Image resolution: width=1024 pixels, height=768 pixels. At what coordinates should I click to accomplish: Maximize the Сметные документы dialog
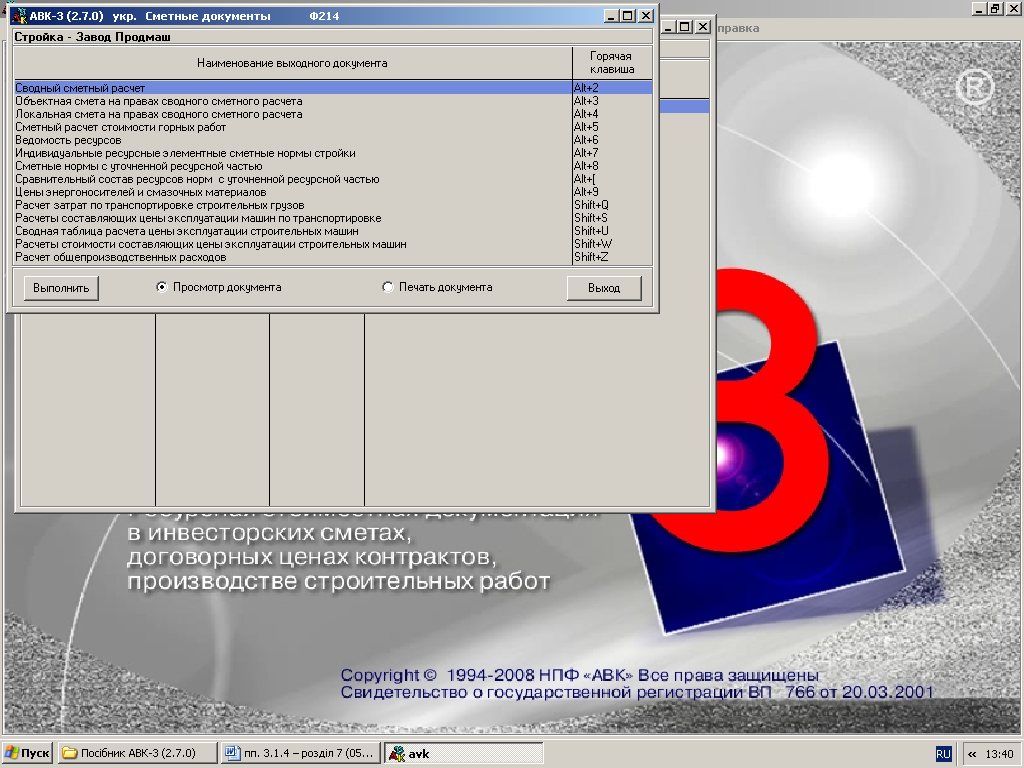(x=628, y=16)
